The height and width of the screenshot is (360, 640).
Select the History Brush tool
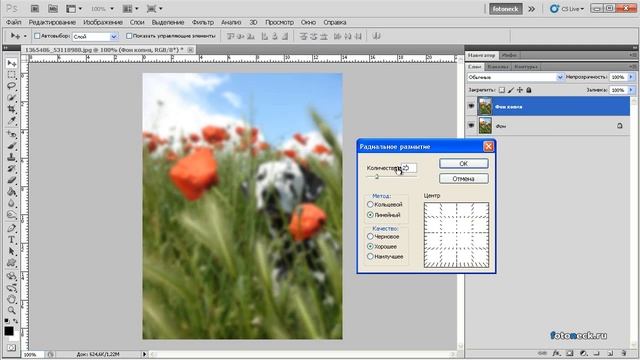coord(11,169)
